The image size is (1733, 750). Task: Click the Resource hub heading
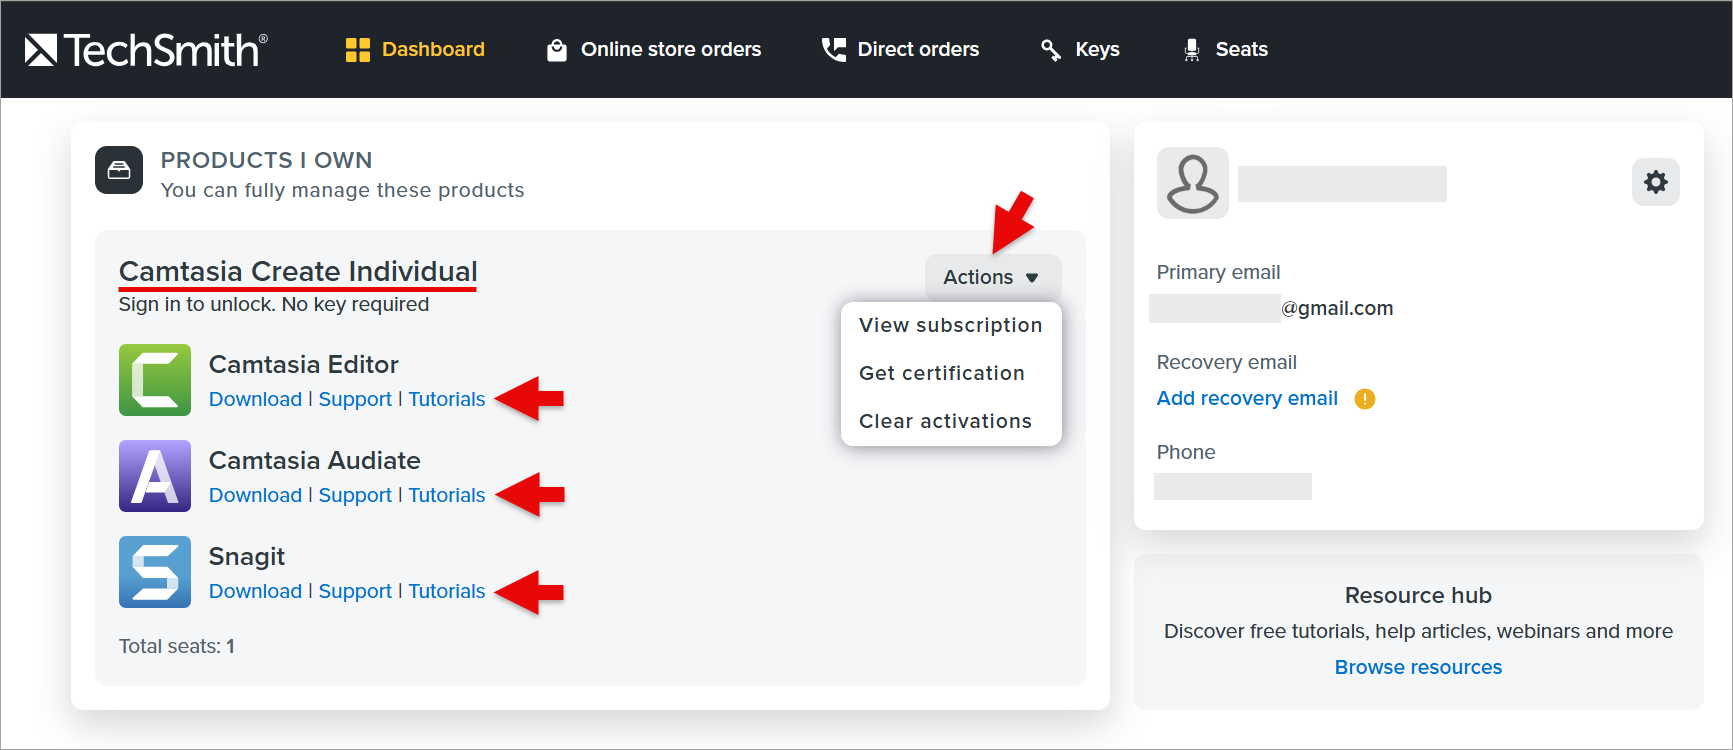1418,595
